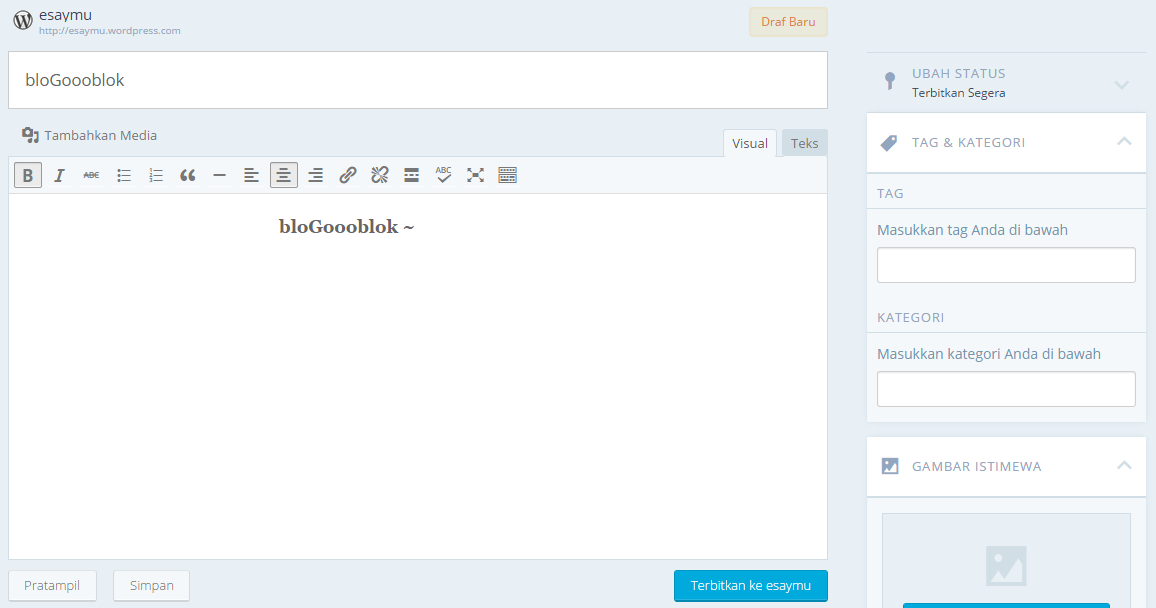Click the Draf Baru button

pyautogui.click(x=788, y=22)
